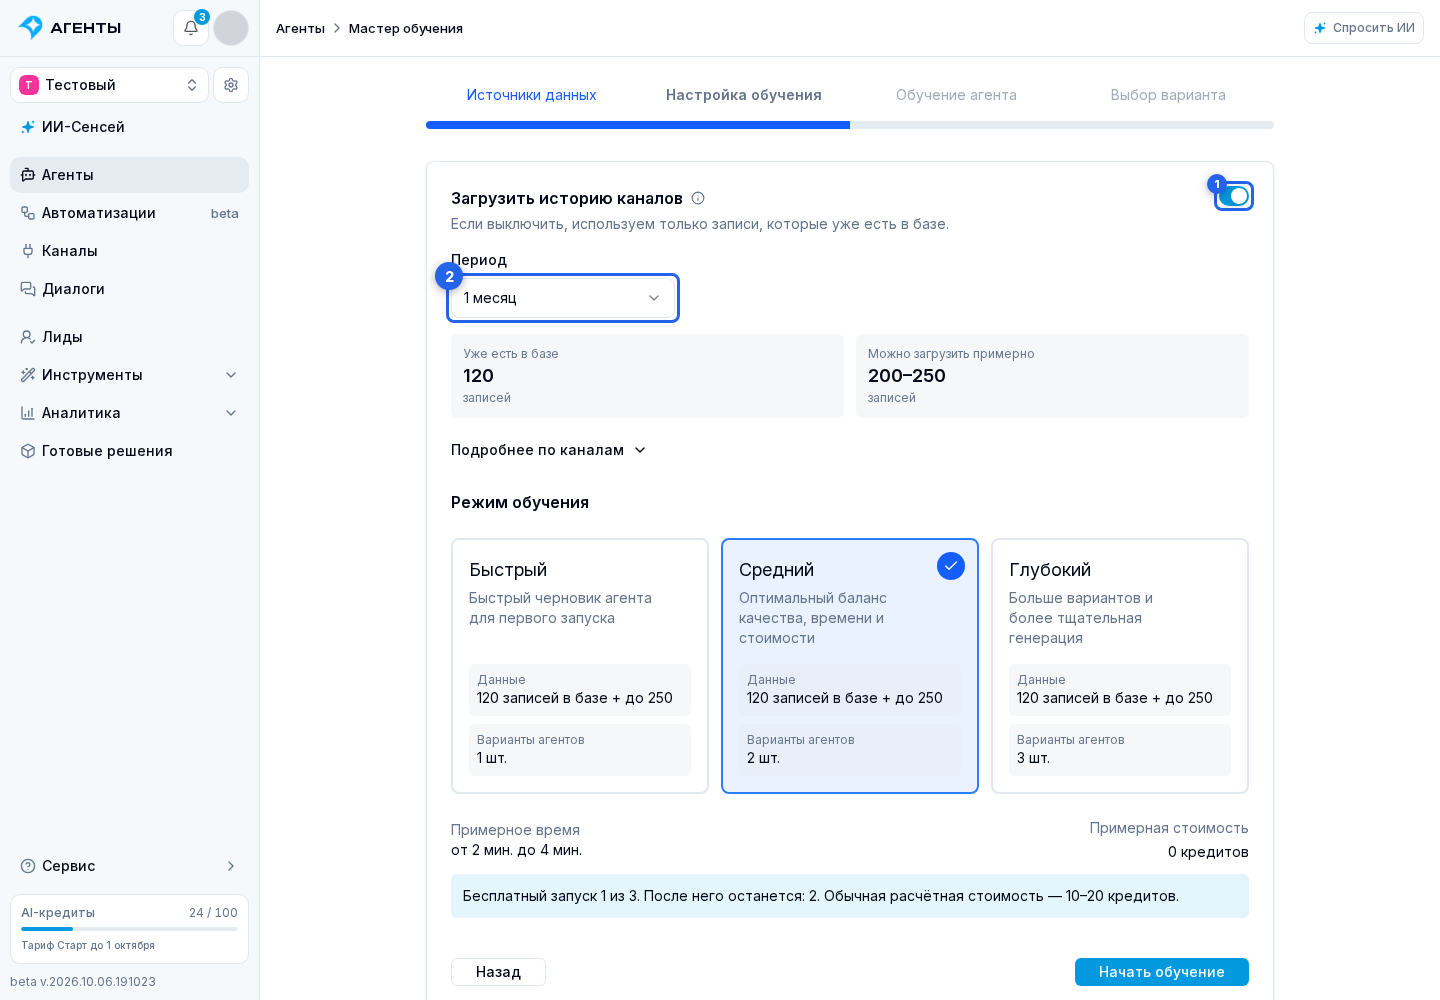This screenshot has width=1440, height=1000.
Task: Click Уже есть в базе 120 card
Action: pyautogui.click(x=647, y=376)
